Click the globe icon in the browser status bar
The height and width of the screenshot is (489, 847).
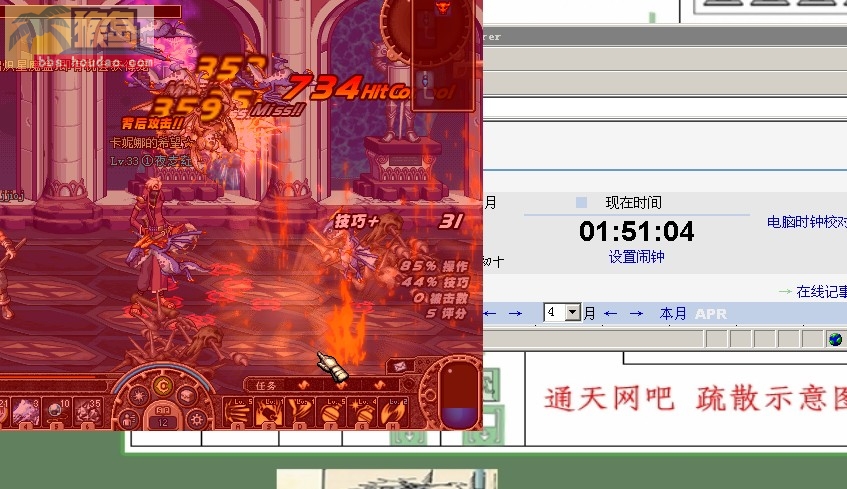[835, 339]
